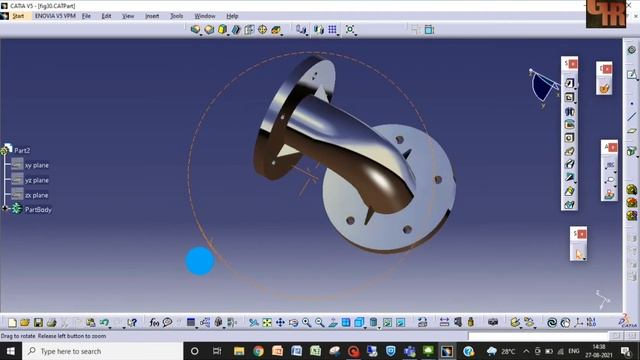Activate the What's This help icon
Viewport: 640px width, 360px height.
pyautogui.click(x=132, y=323)
